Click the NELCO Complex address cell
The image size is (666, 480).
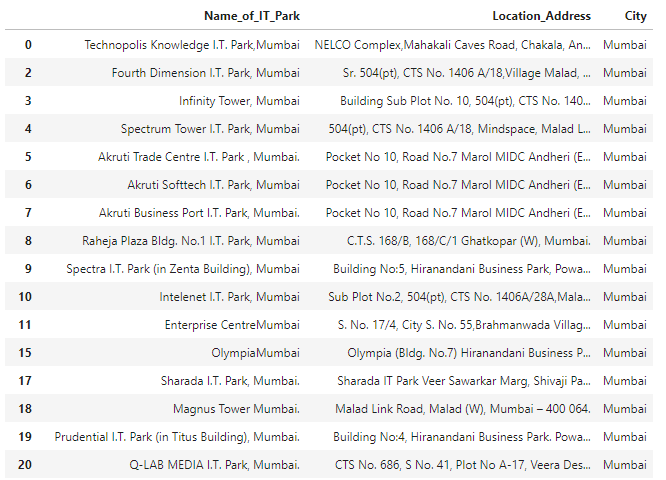point(452,45)
